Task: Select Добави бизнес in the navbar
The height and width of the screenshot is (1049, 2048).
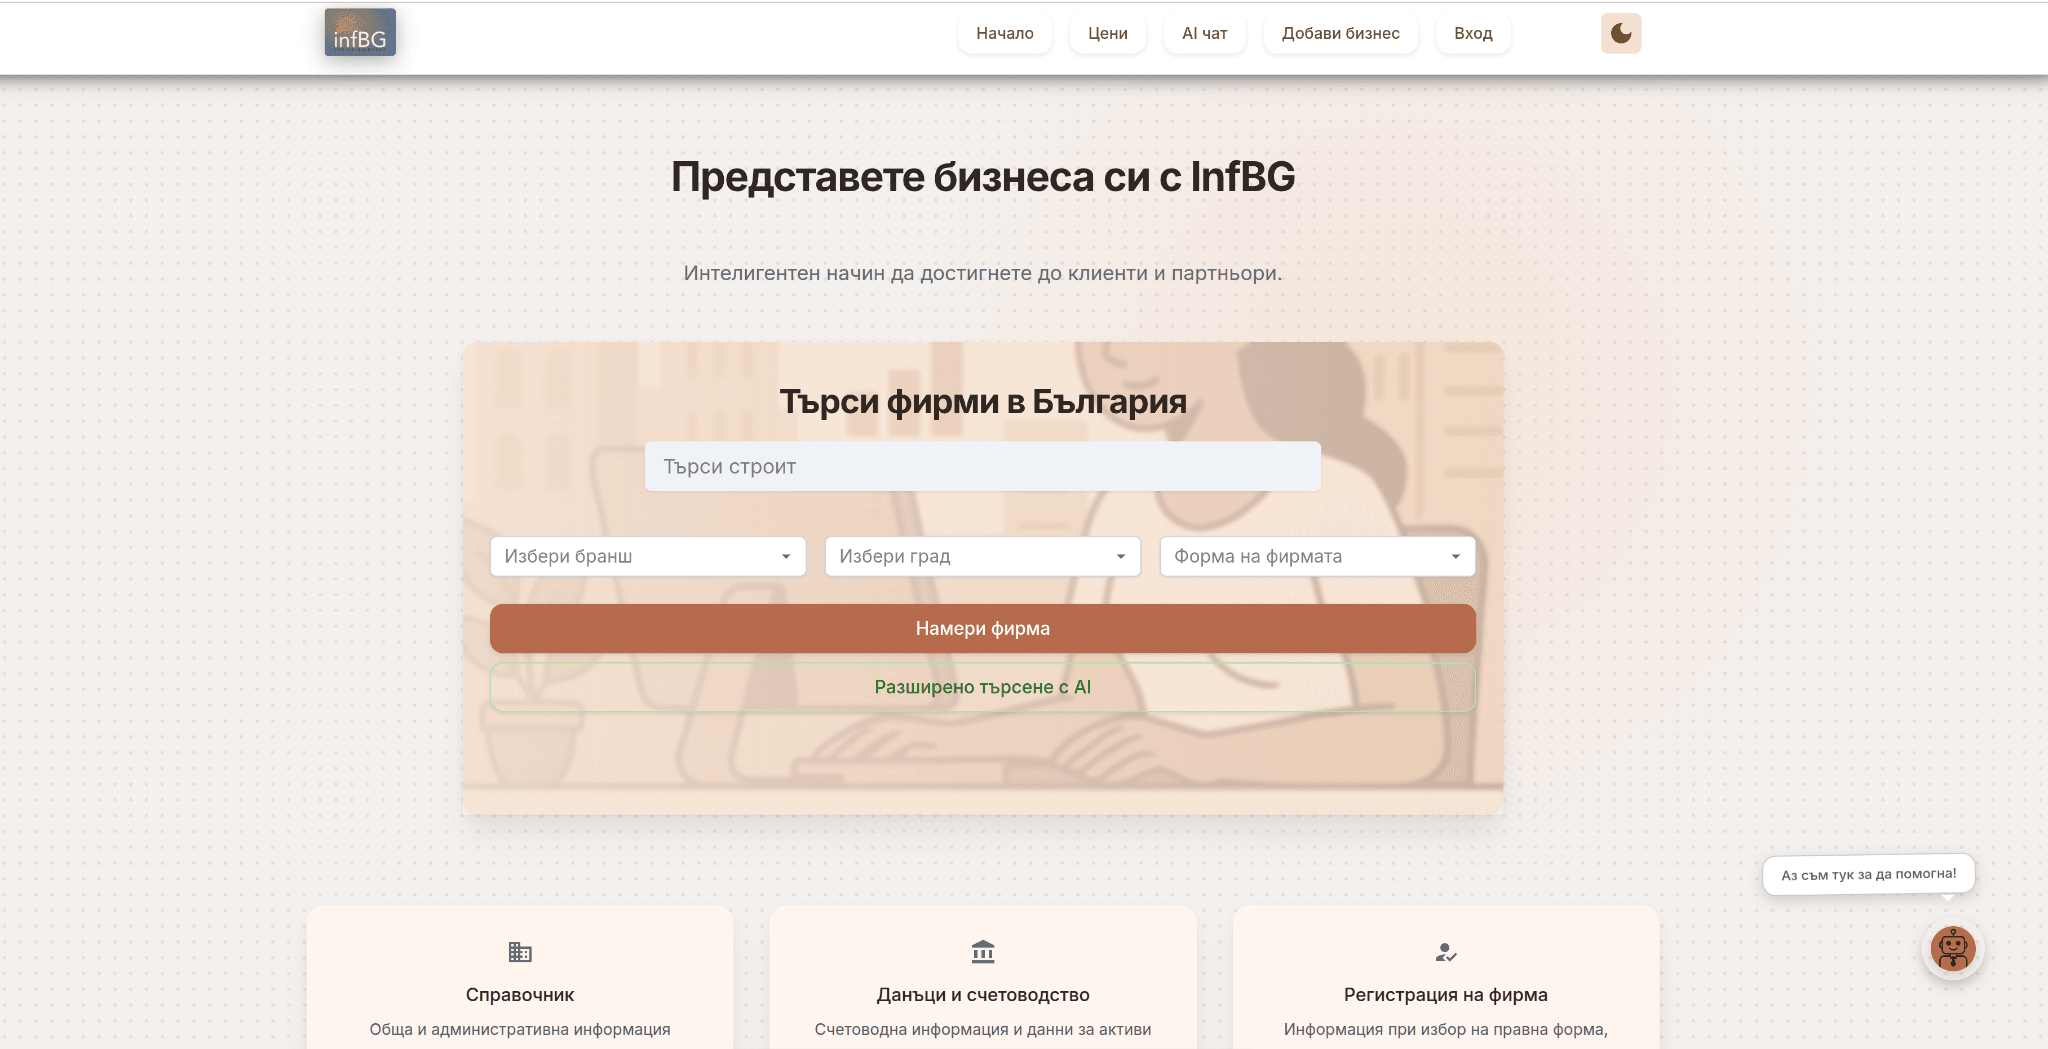Action: pyautogui.click(x=1341, y=33)
